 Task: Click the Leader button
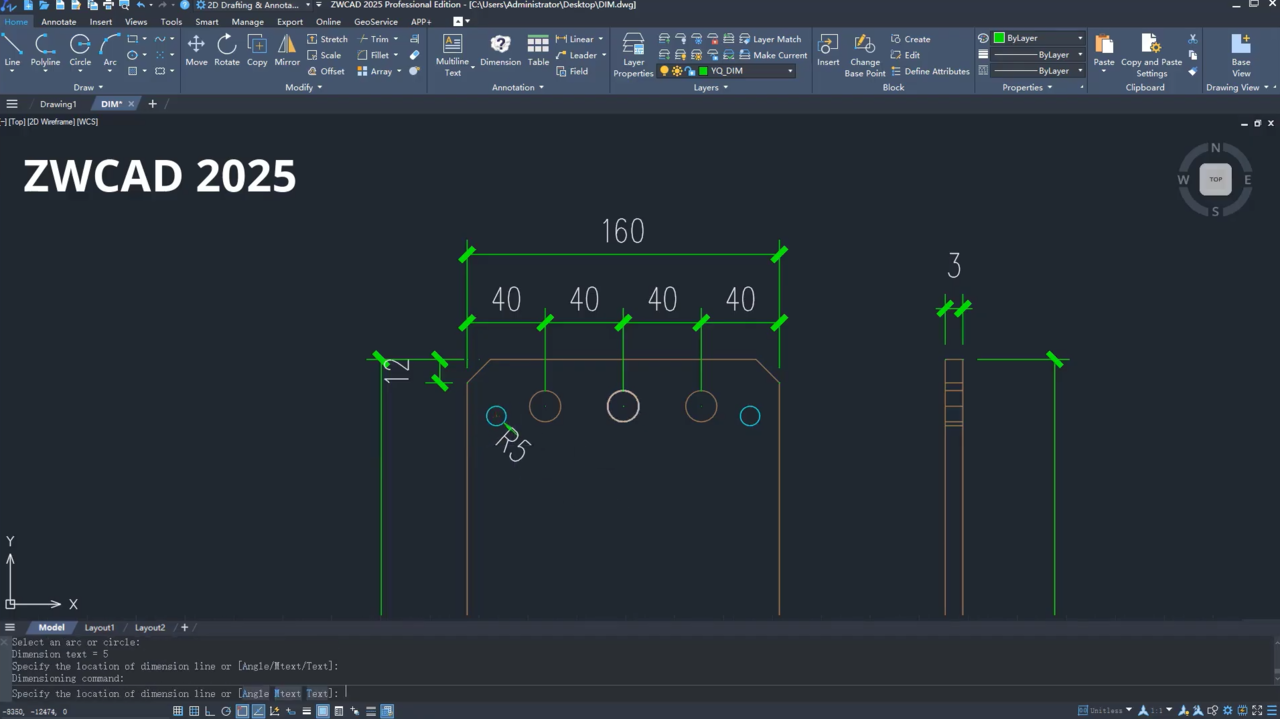pyautogui.click(x=576, y=55)
